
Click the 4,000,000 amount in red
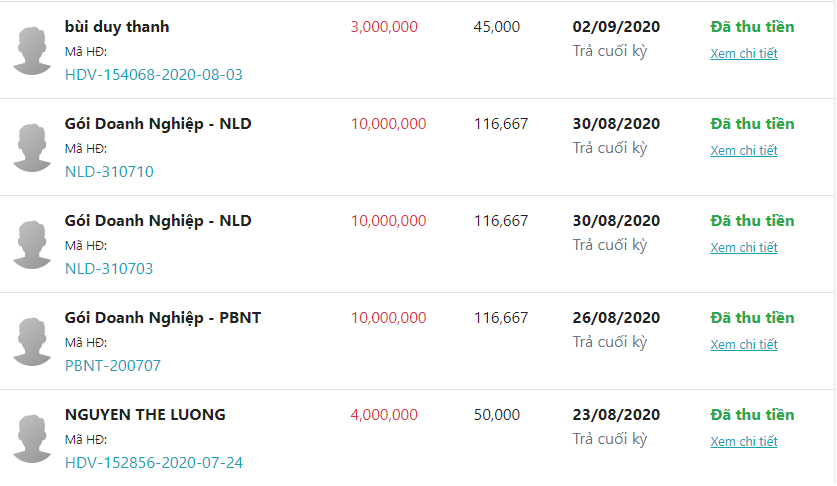[x=384, y=415]
